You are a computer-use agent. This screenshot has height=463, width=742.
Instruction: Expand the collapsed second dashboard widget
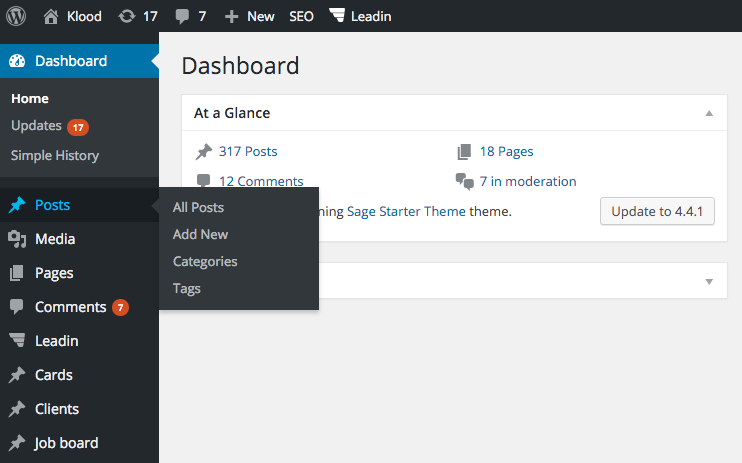[x=709, y=281]
